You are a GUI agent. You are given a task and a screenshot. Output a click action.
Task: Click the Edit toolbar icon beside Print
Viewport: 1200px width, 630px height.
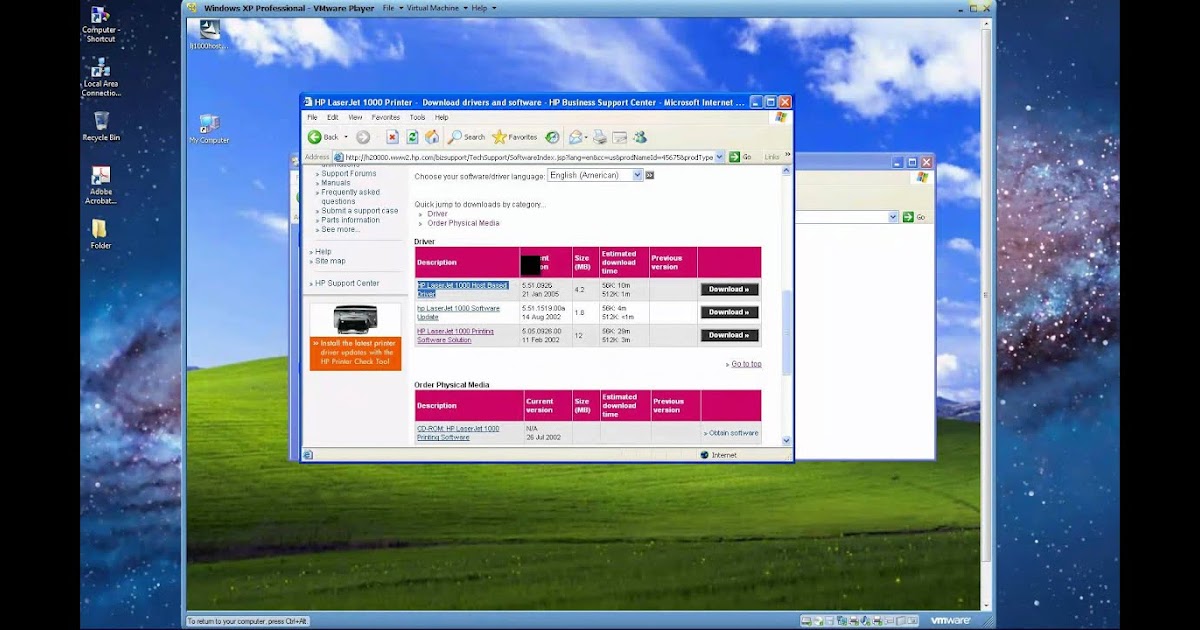tap(620, 137)
